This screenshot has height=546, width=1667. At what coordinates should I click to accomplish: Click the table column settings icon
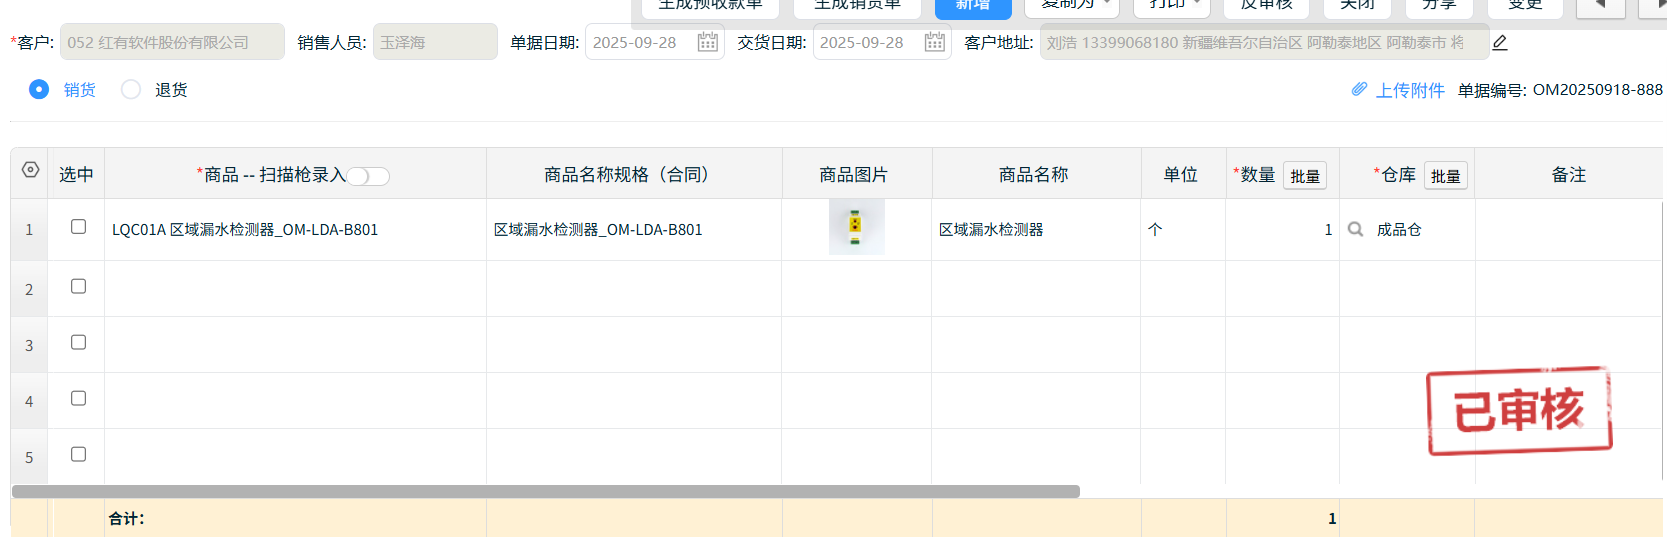(31, 170)
